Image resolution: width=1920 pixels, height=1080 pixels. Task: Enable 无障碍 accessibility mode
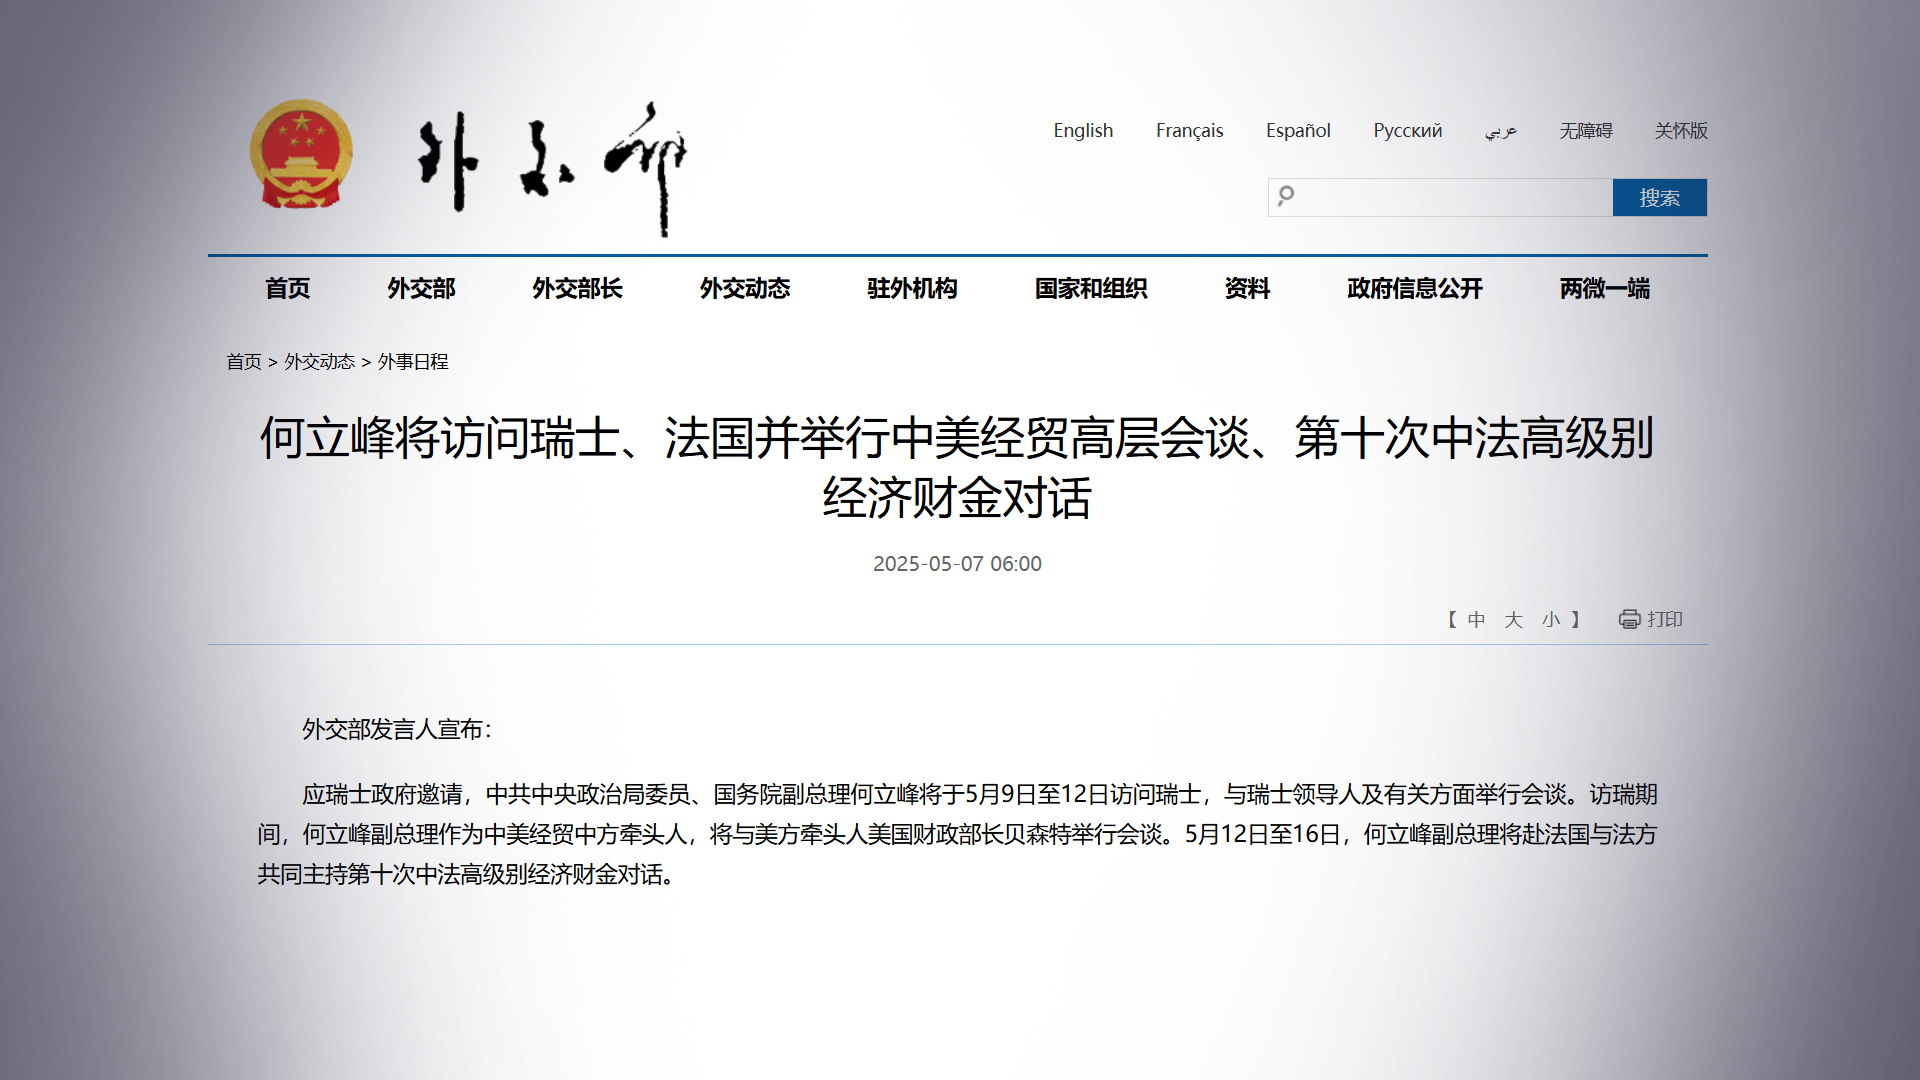(1585, 131)
